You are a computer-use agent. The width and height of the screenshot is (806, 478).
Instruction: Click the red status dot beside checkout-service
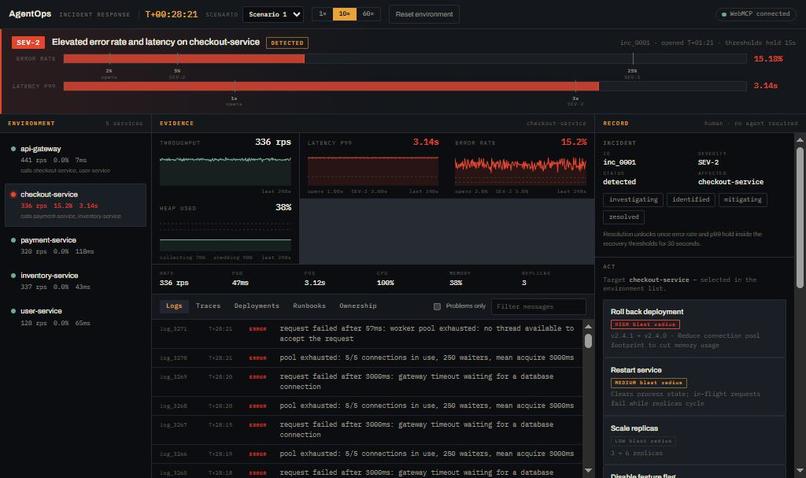(x=13, y=195)
